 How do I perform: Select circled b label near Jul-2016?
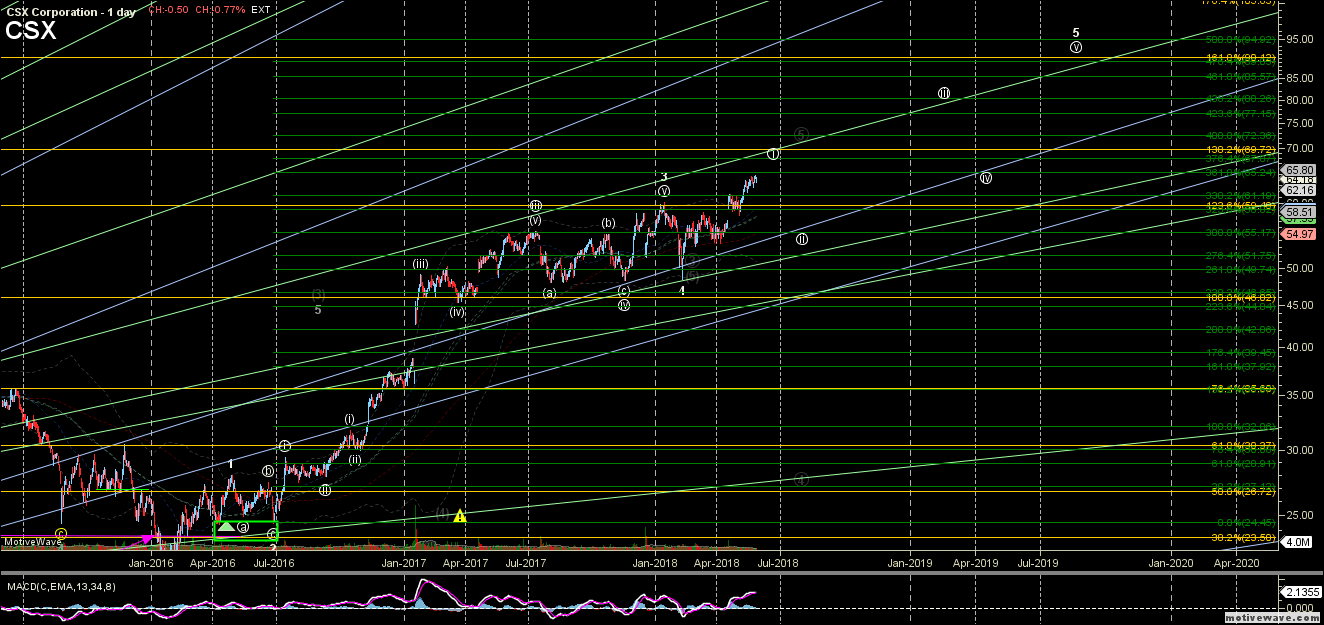(268, 470)
